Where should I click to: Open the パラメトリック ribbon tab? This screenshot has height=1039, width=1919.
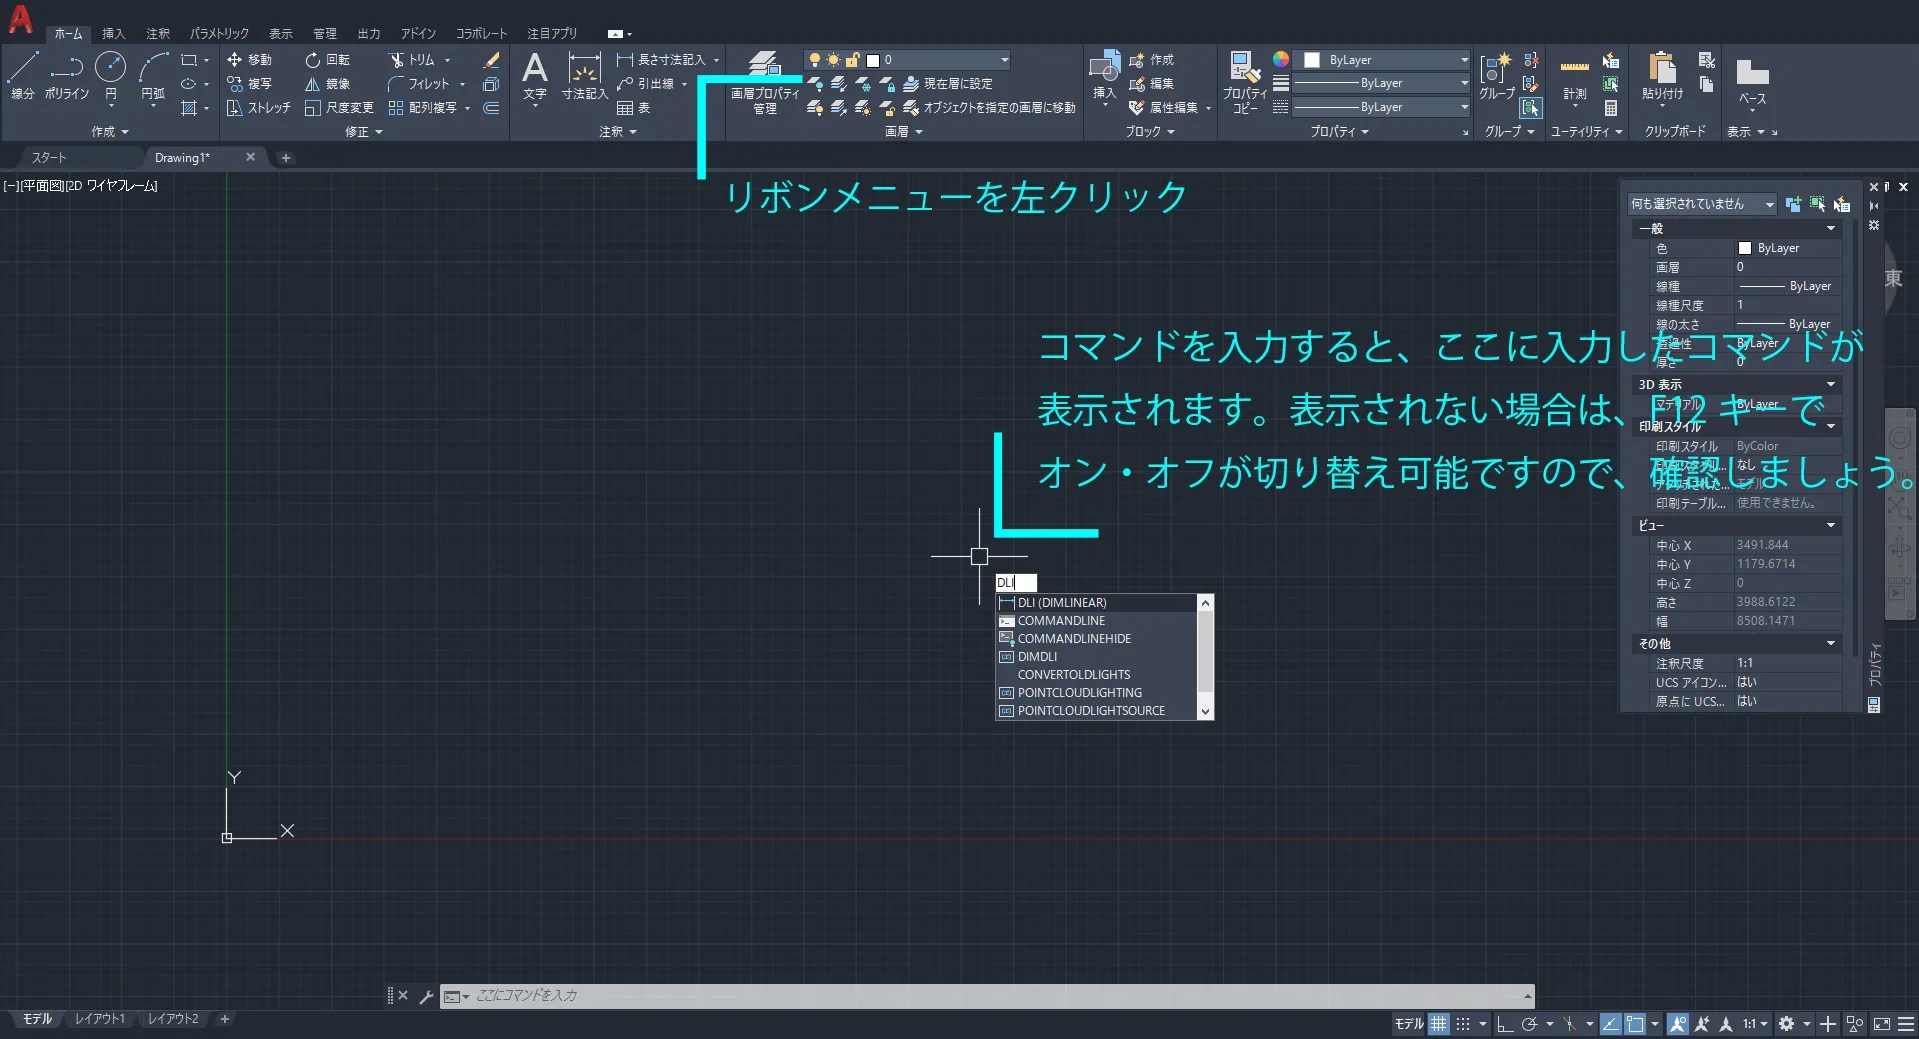pyautogui.click(x=219, y=34)
